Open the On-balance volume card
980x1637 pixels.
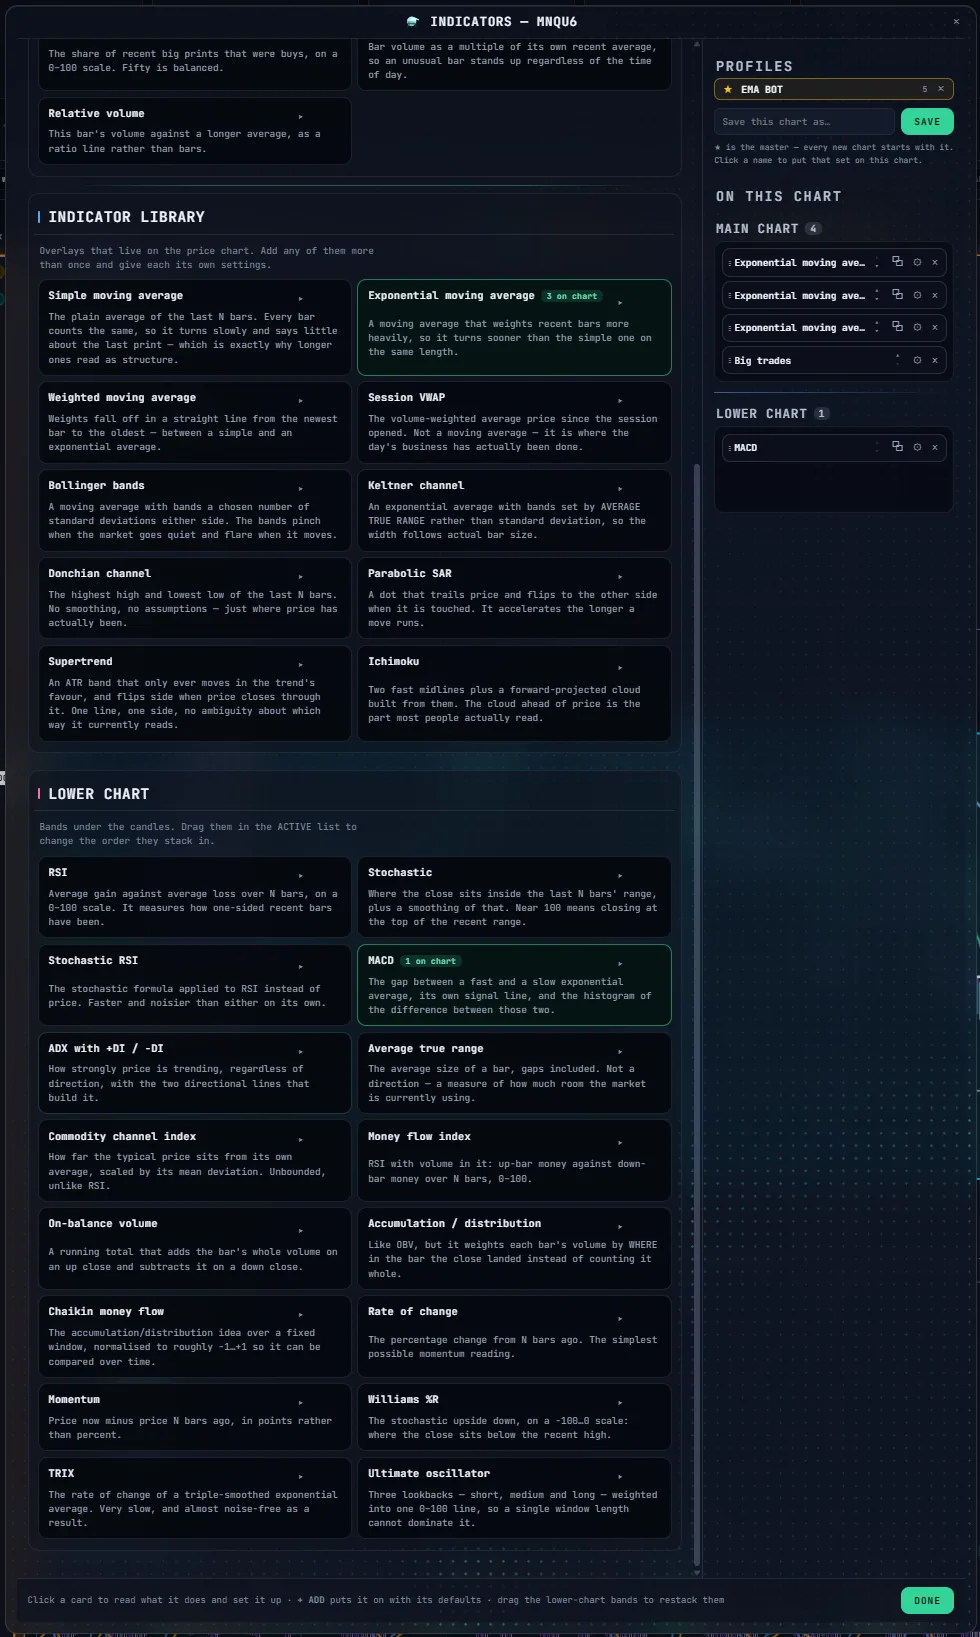195,1248
